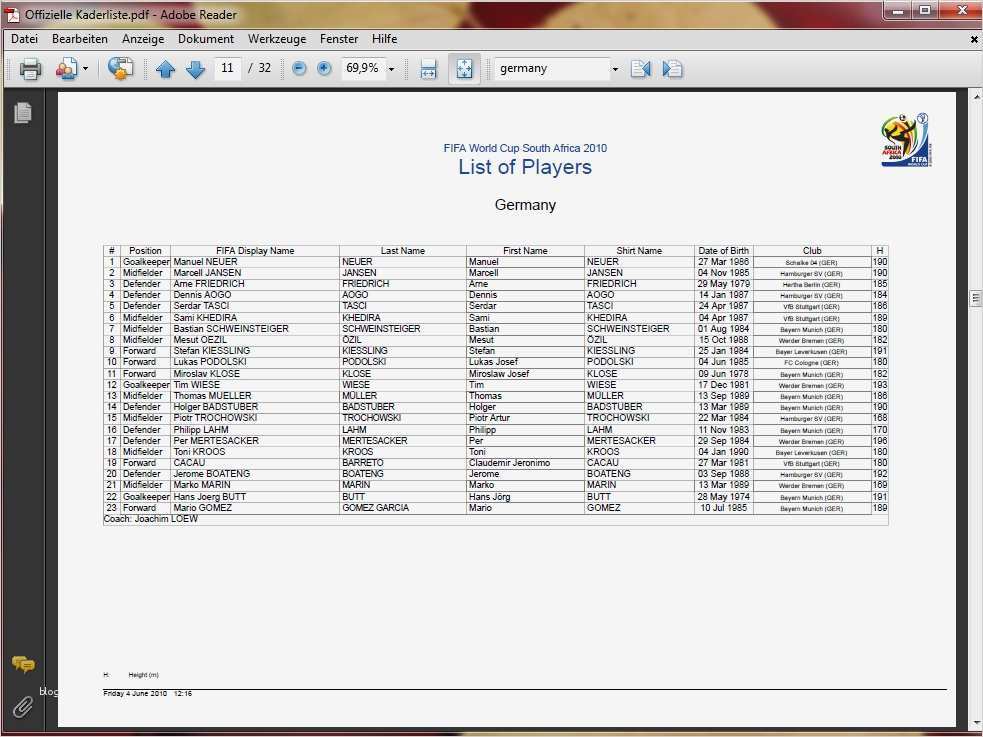Toggle the Fit Page view icon
Screen dimensions: 983x737
click(465, 68)
